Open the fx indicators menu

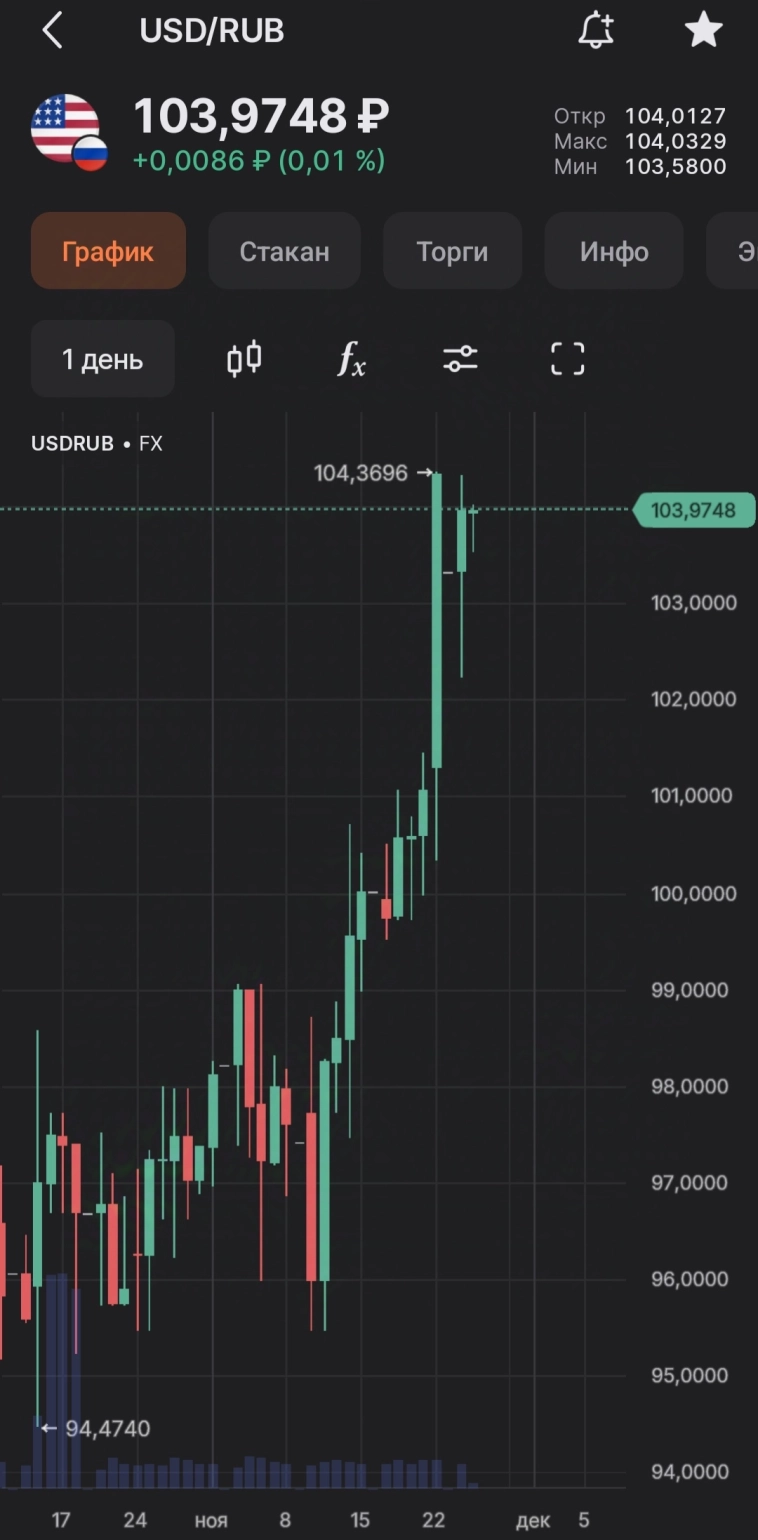coord(351,359)
